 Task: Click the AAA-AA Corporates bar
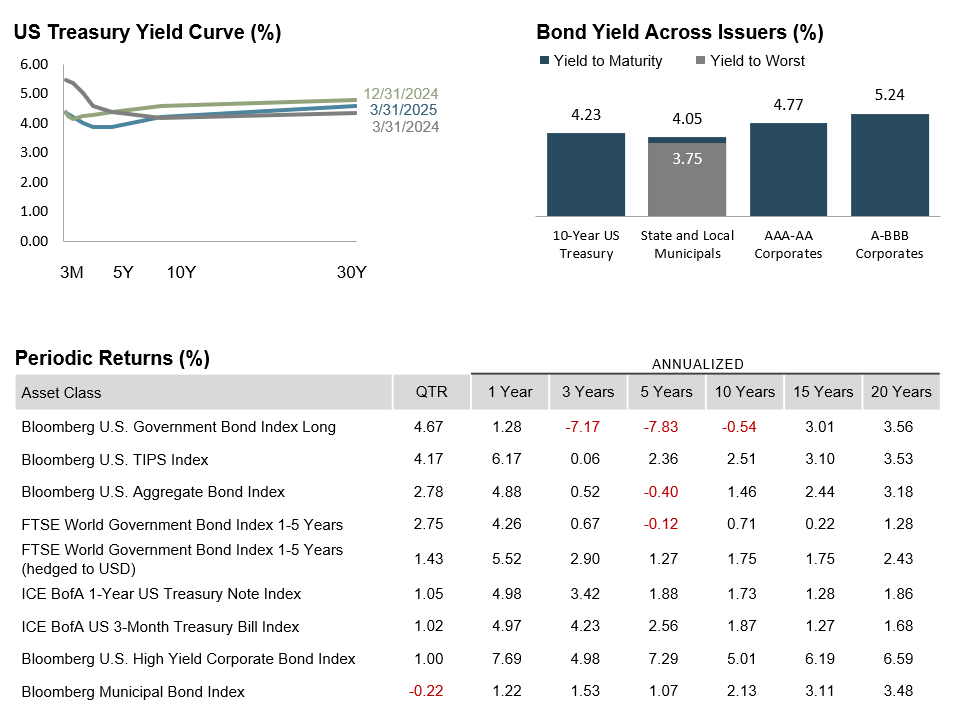788,169
